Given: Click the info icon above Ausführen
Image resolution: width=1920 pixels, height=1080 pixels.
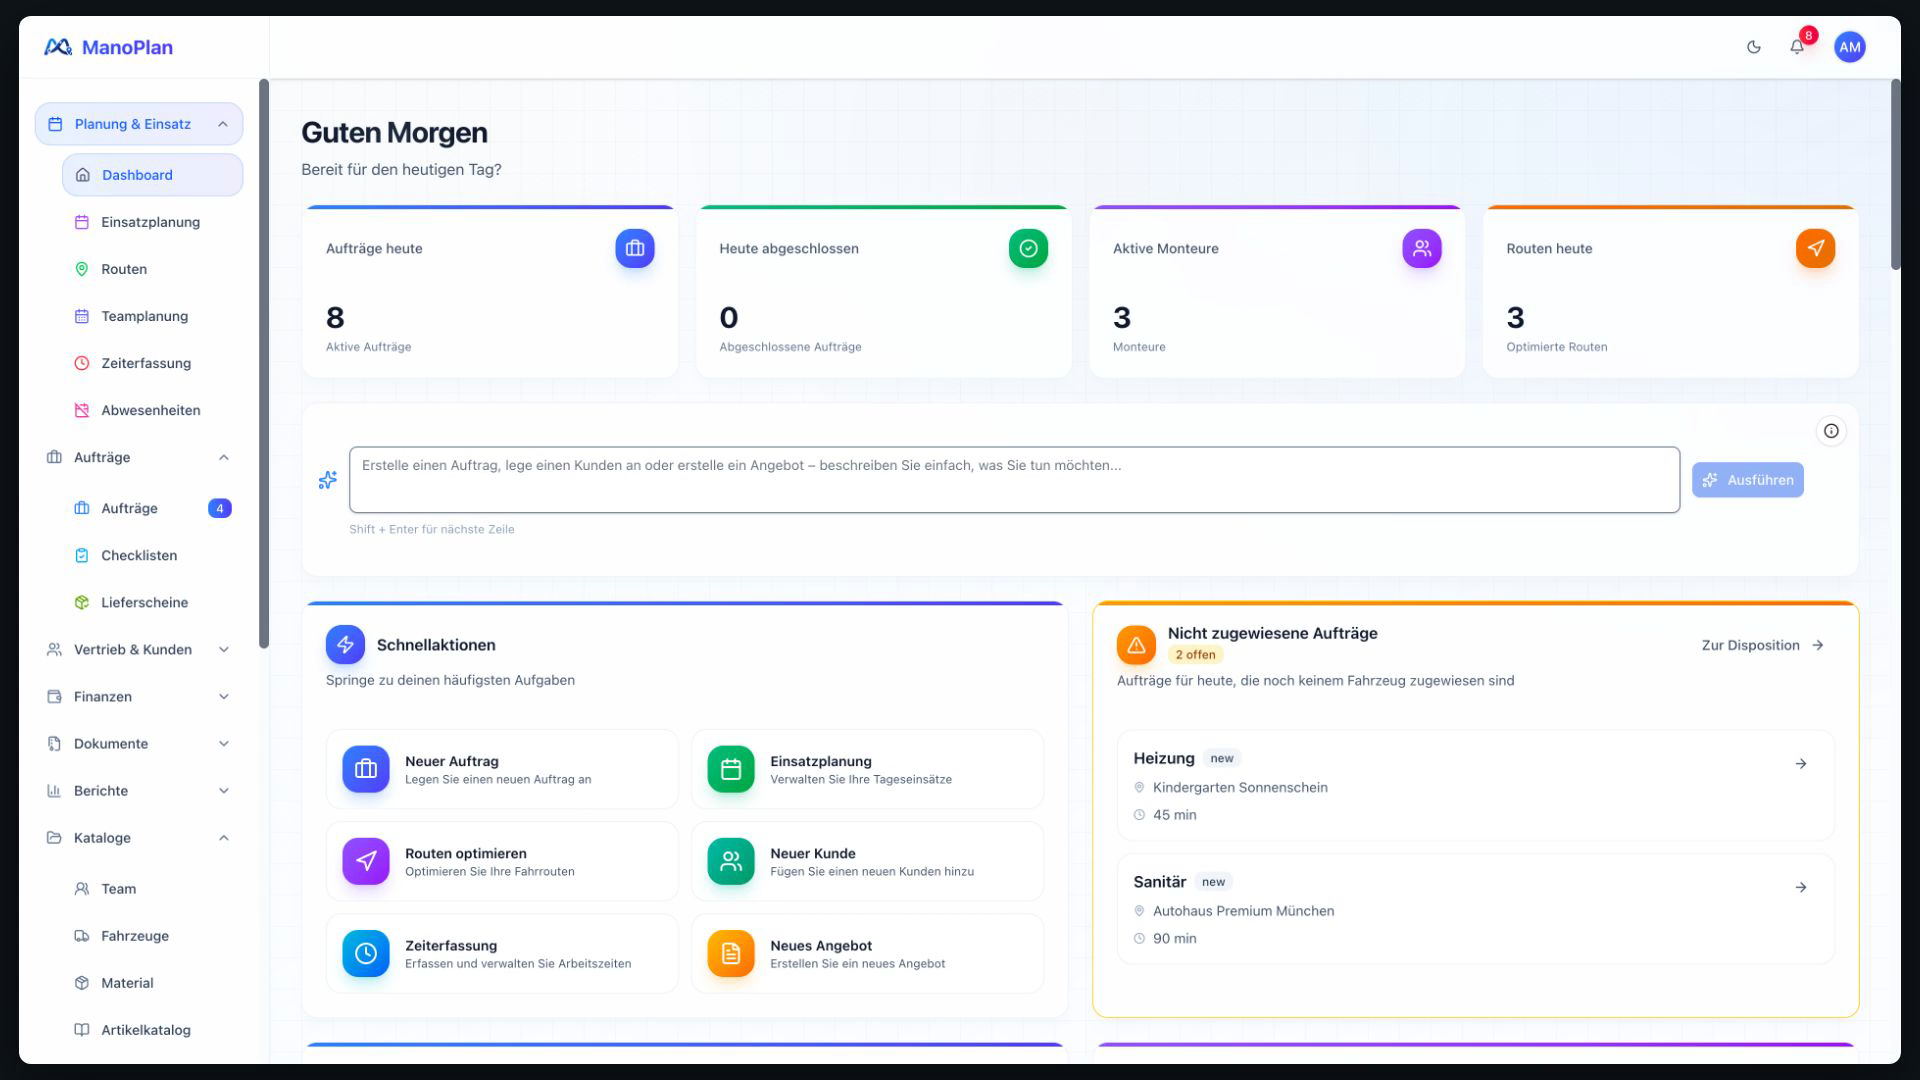Looking at the screenshot, I should (1831, 431).
